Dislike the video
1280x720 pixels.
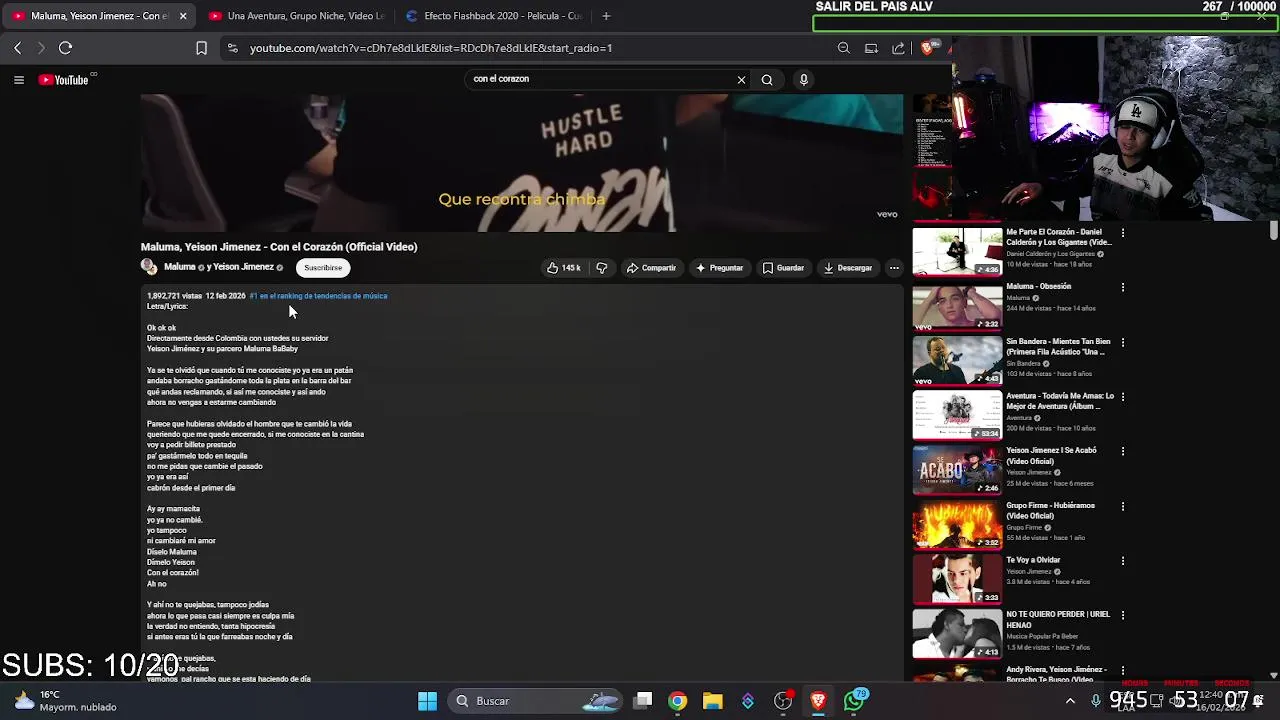click(x=602, y=268)
